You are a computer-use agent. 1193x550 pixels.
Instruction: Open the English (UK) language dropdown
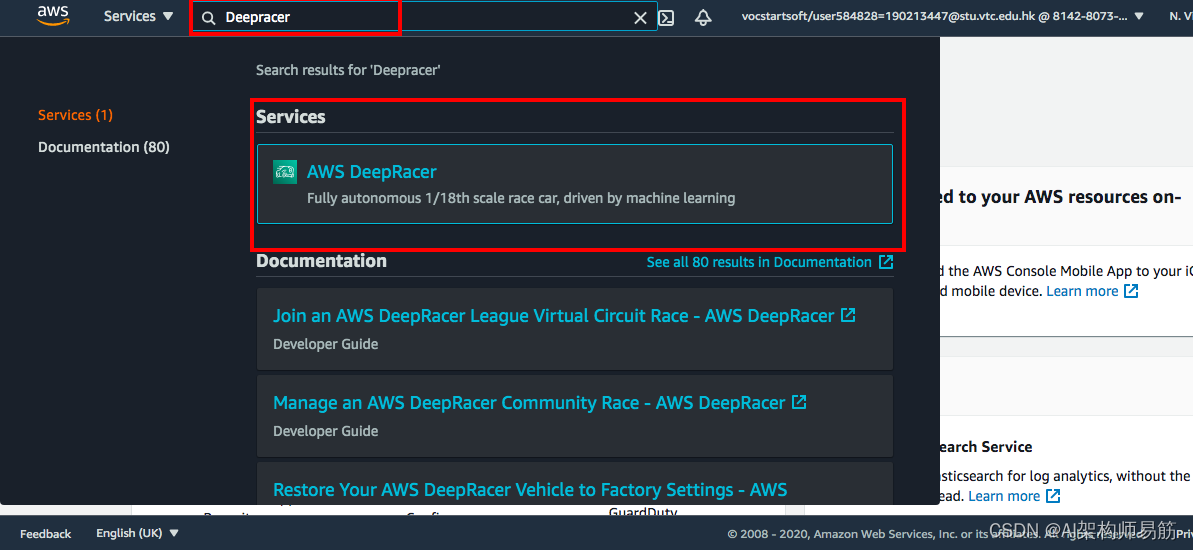tap(138, 533)
